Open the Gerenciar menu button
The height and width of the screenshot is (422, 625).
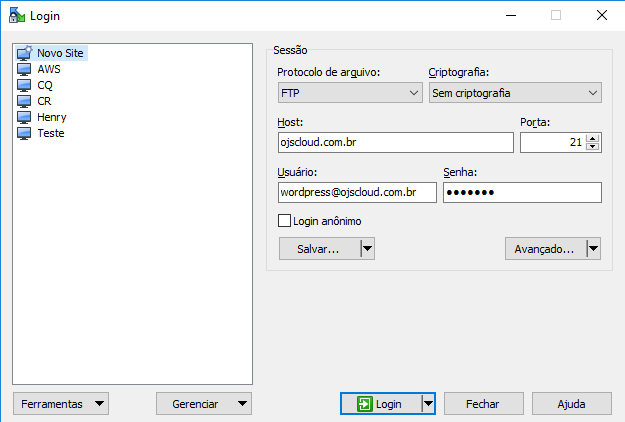(204, 404)
